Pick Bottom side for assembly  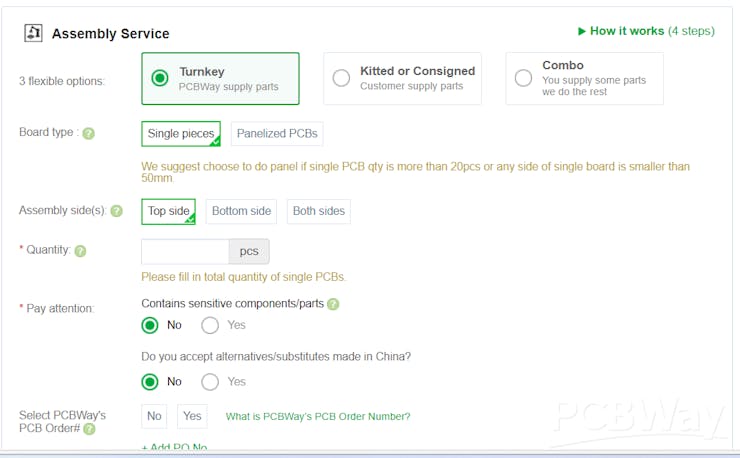(241, 211)
